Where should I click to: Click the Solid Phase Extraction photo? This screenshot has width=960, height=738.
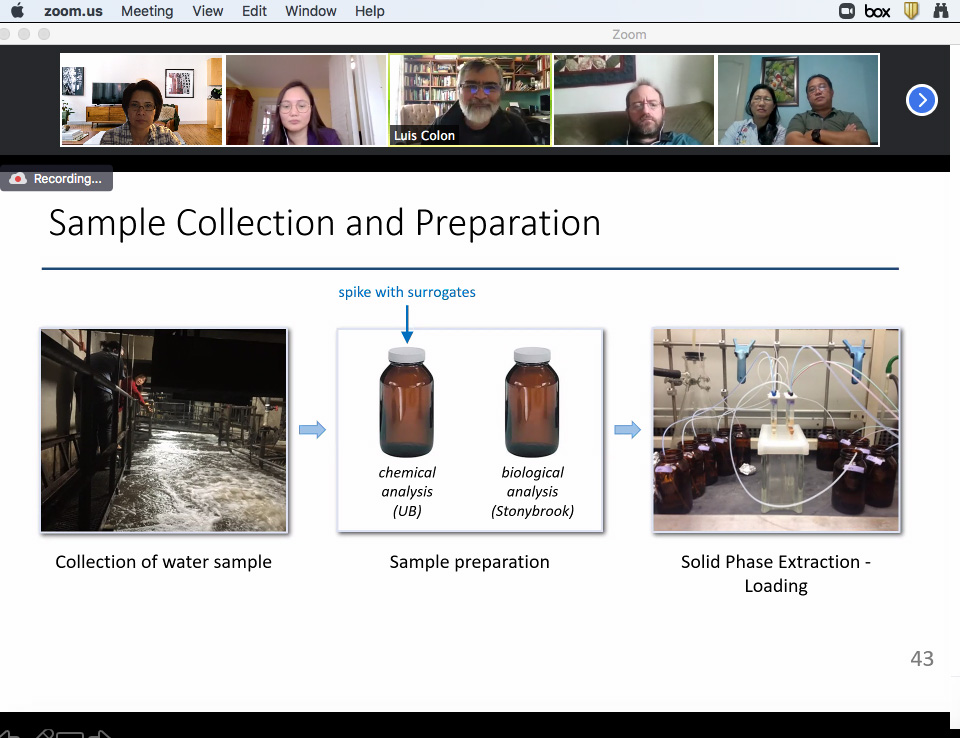(x=776, y=430)
